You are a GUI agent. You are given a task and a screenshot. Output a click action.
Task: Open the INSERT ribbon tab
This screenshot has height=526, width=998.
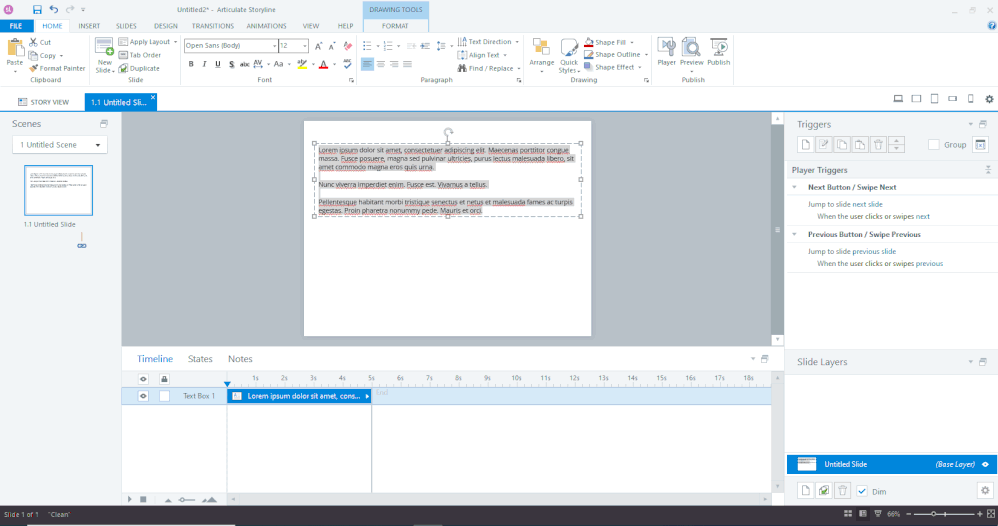pyautogui.click(x=89, y=25)
